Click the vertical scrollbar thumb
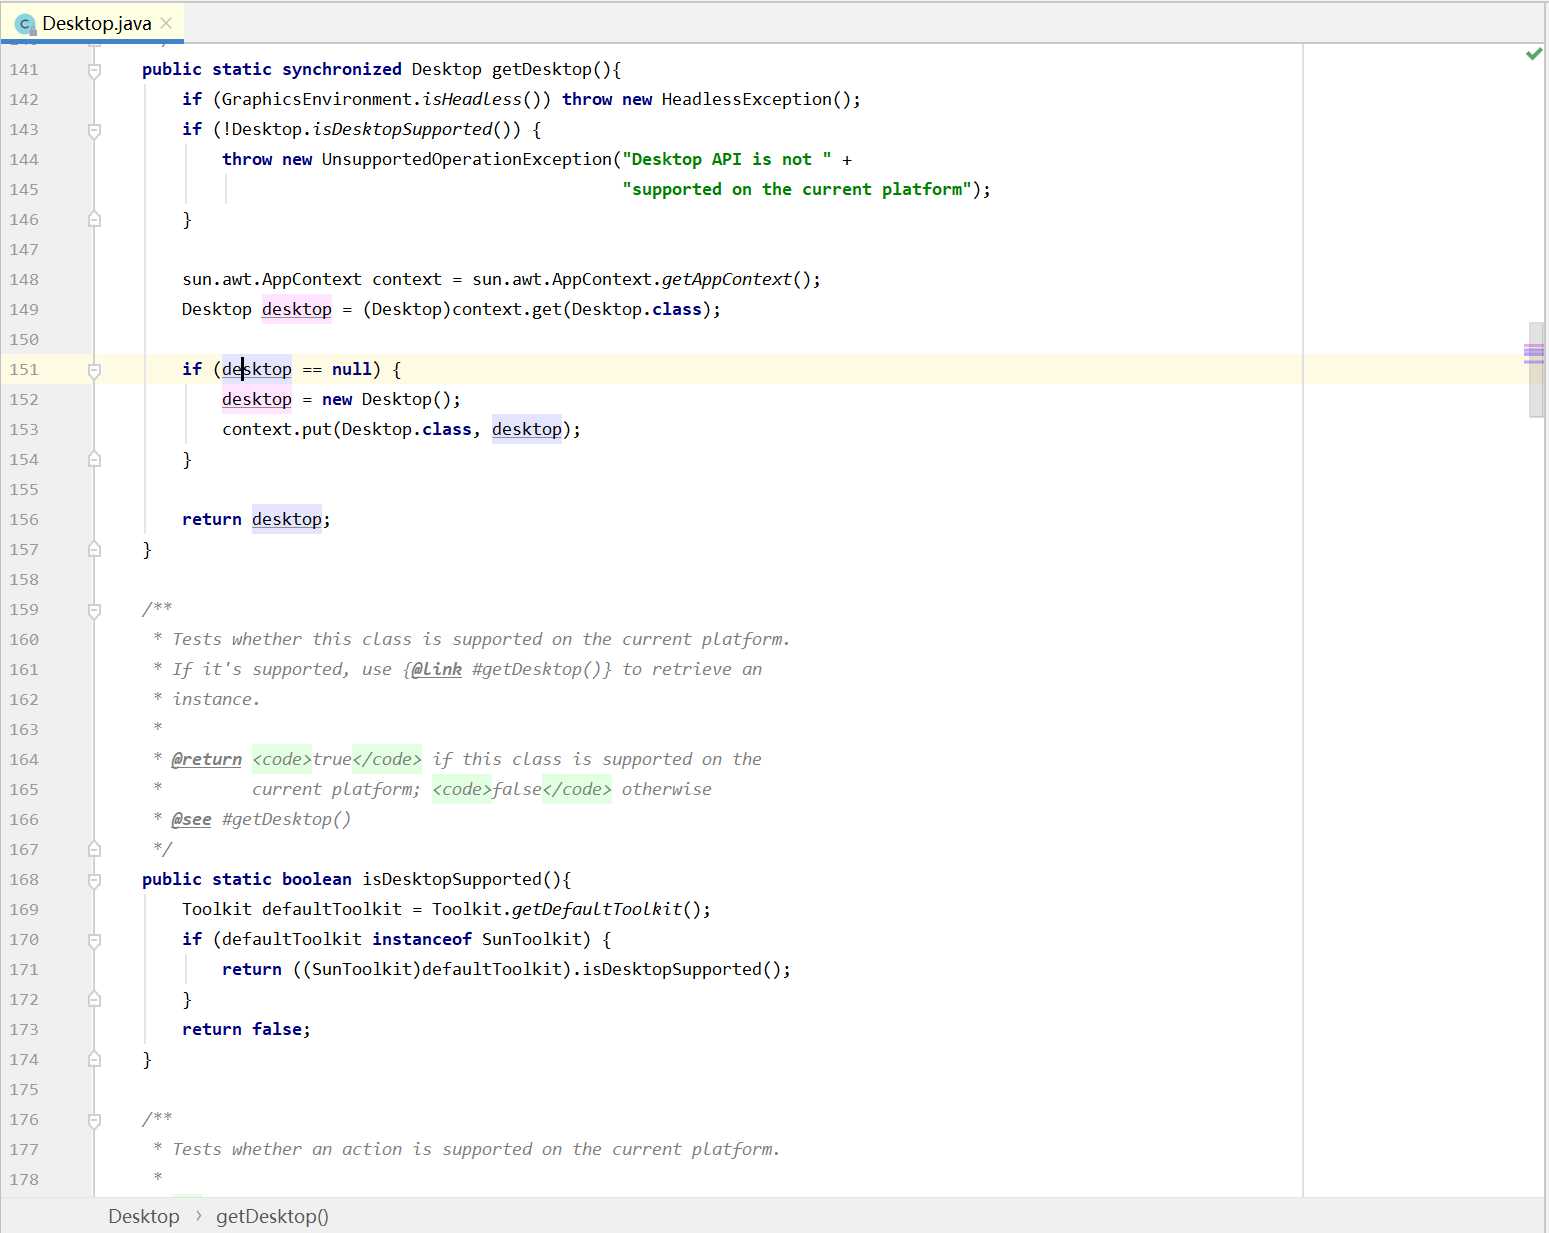 pos(1536,369)
